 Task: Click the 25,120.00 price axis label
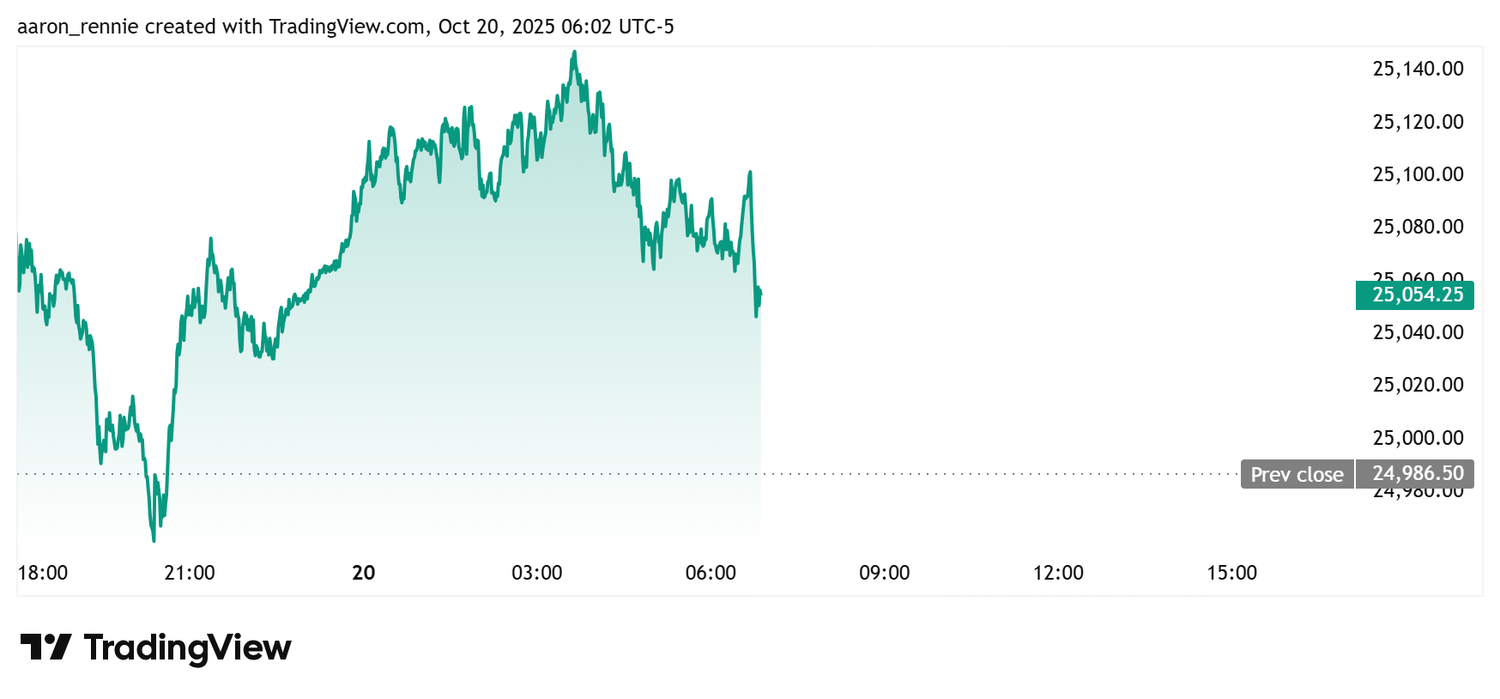click(1418, 122)
